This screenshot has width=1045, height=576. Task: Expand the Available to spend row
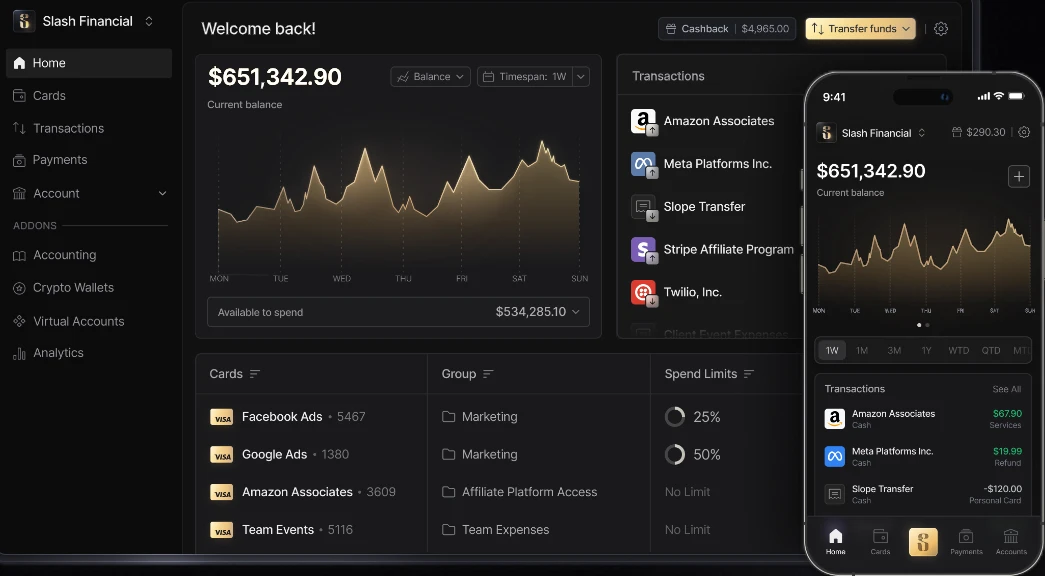(x=399, y=312)
